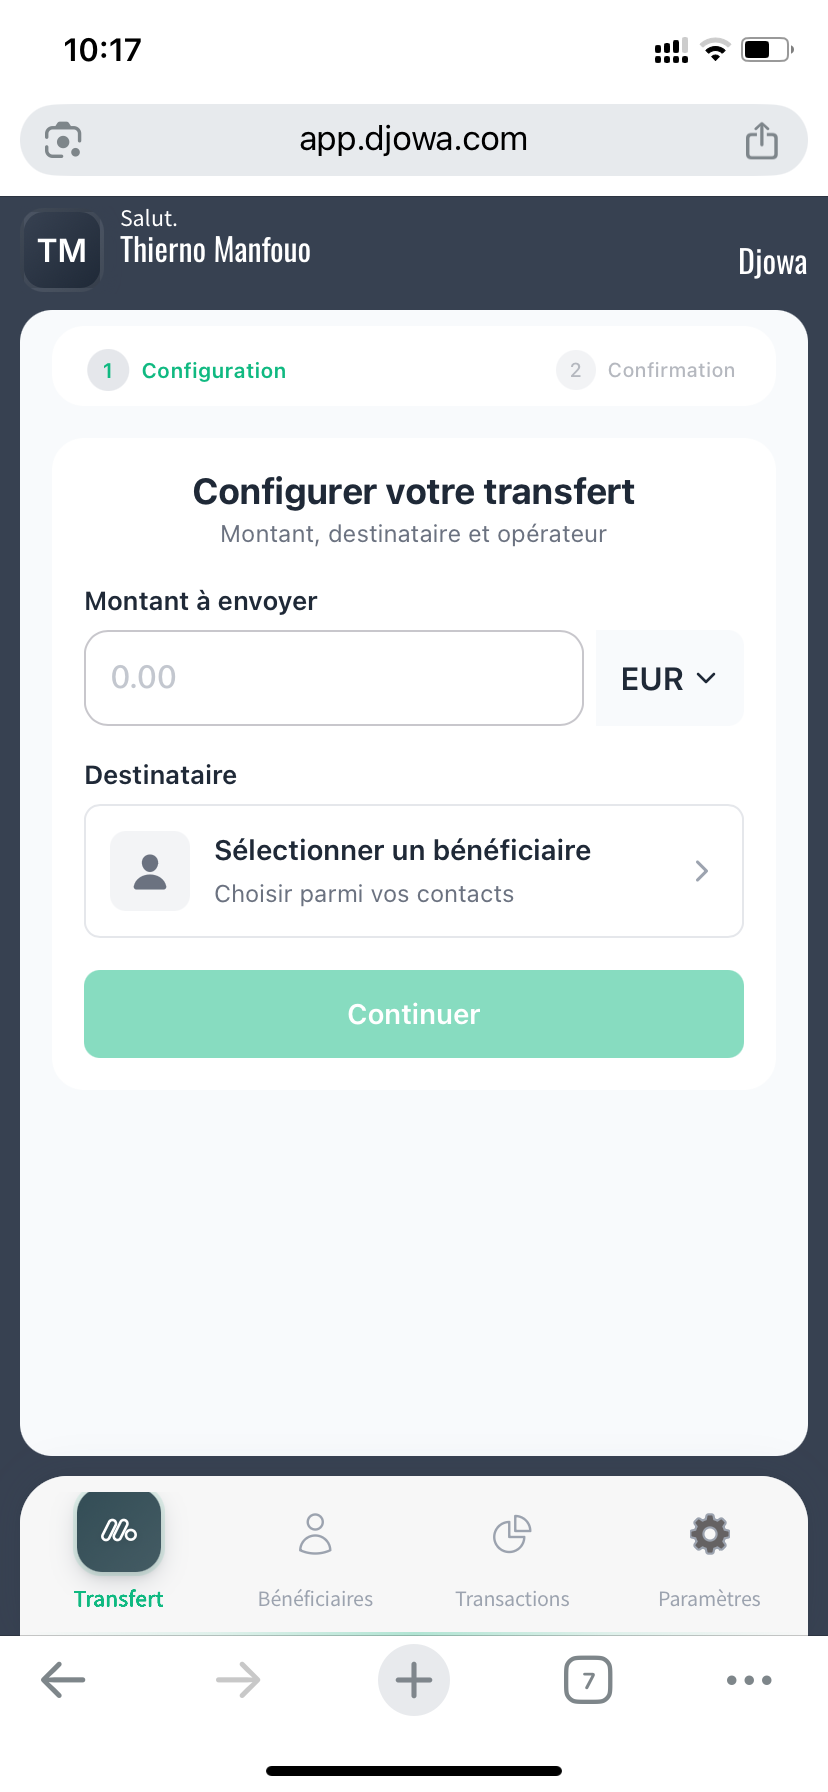
Task: Select the Confirmation step
Action: click(647, 370)
